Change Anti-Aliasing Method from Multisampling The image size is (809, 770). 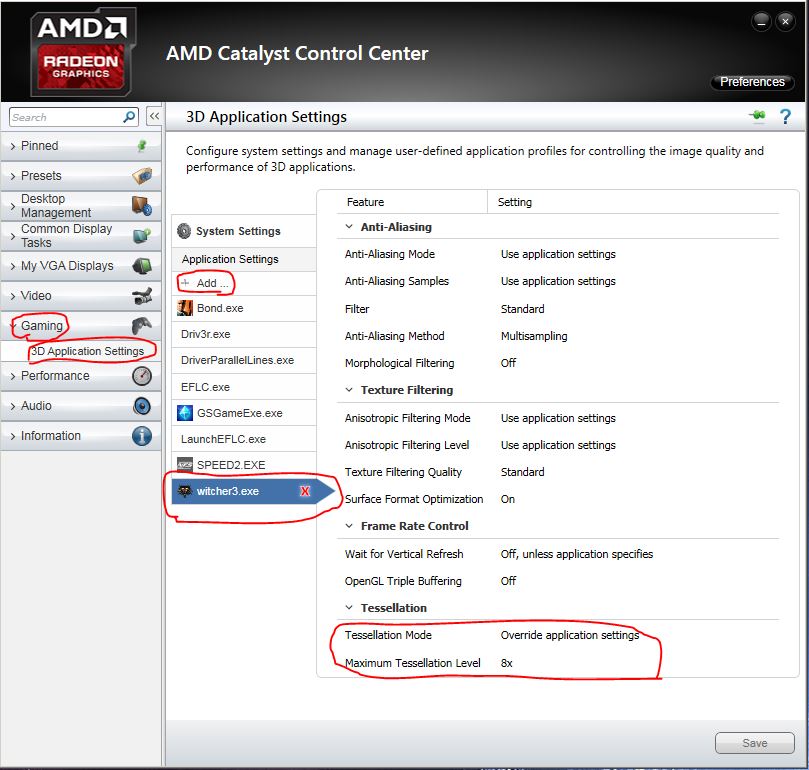(534, 336)
